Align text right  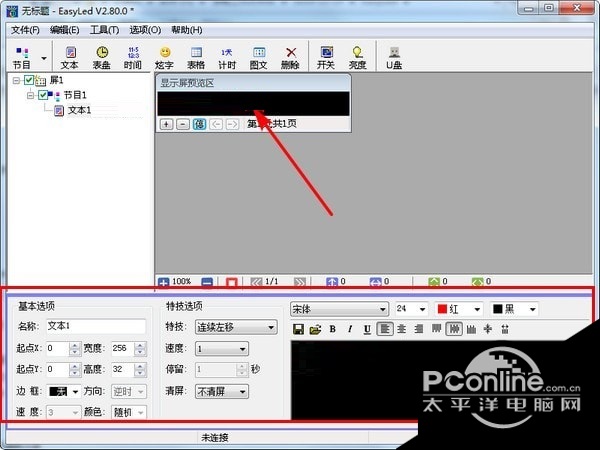(x=419, y=329)
